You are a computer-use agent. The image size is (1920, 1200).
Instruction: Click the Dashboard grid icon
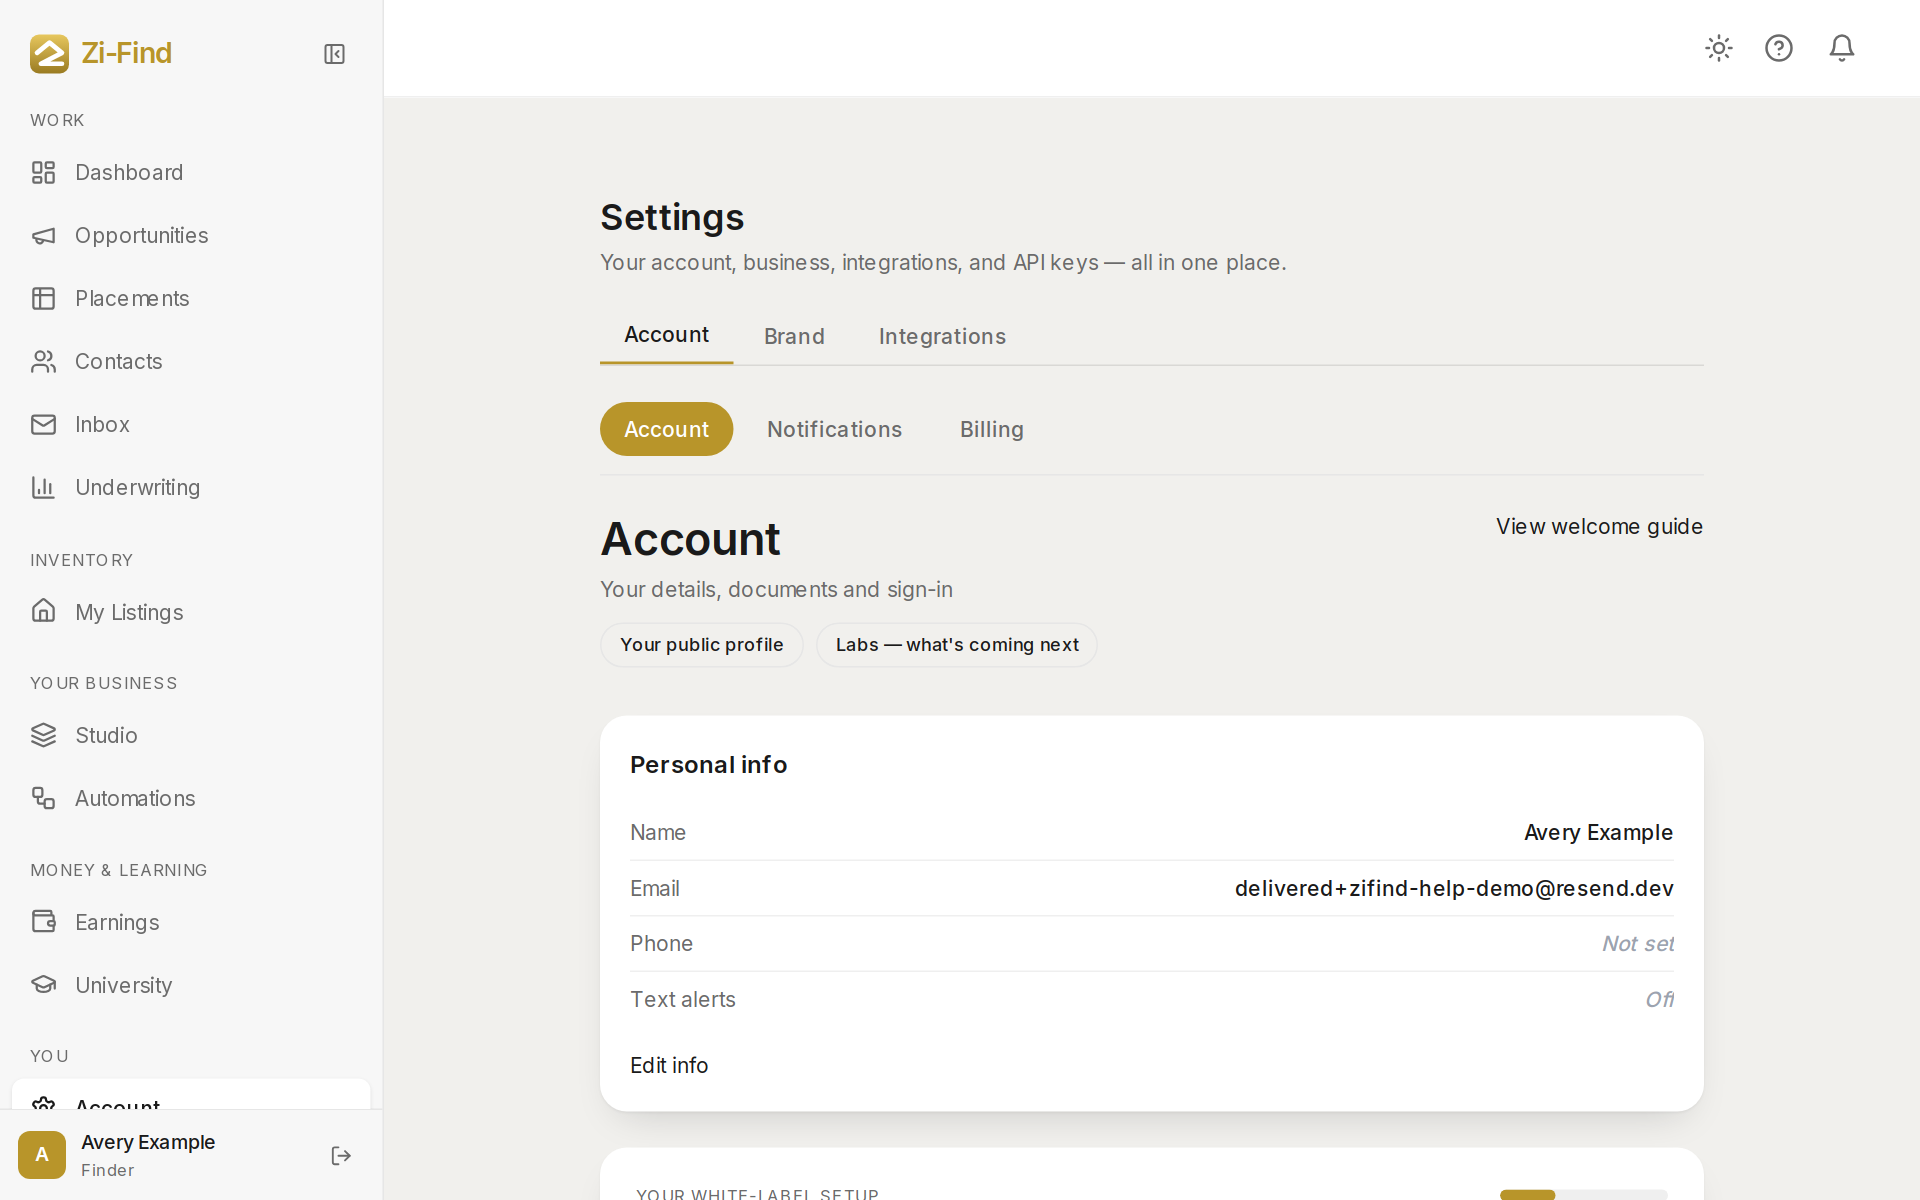click(43, 173)
